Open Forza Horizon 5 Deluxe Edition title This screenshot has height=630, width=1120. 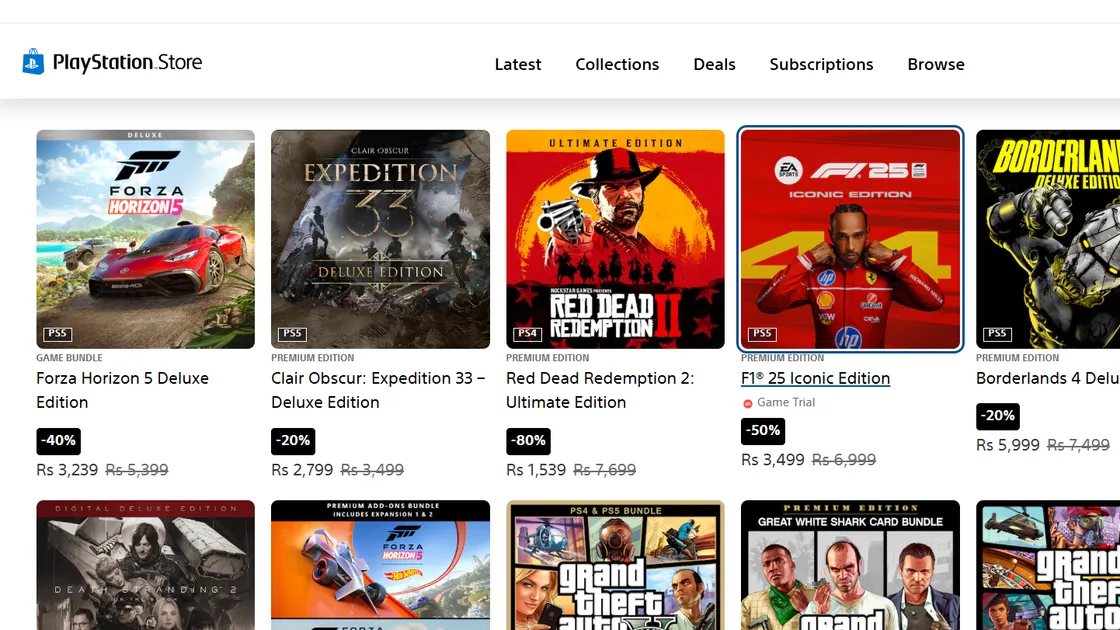tap(122, 390)
